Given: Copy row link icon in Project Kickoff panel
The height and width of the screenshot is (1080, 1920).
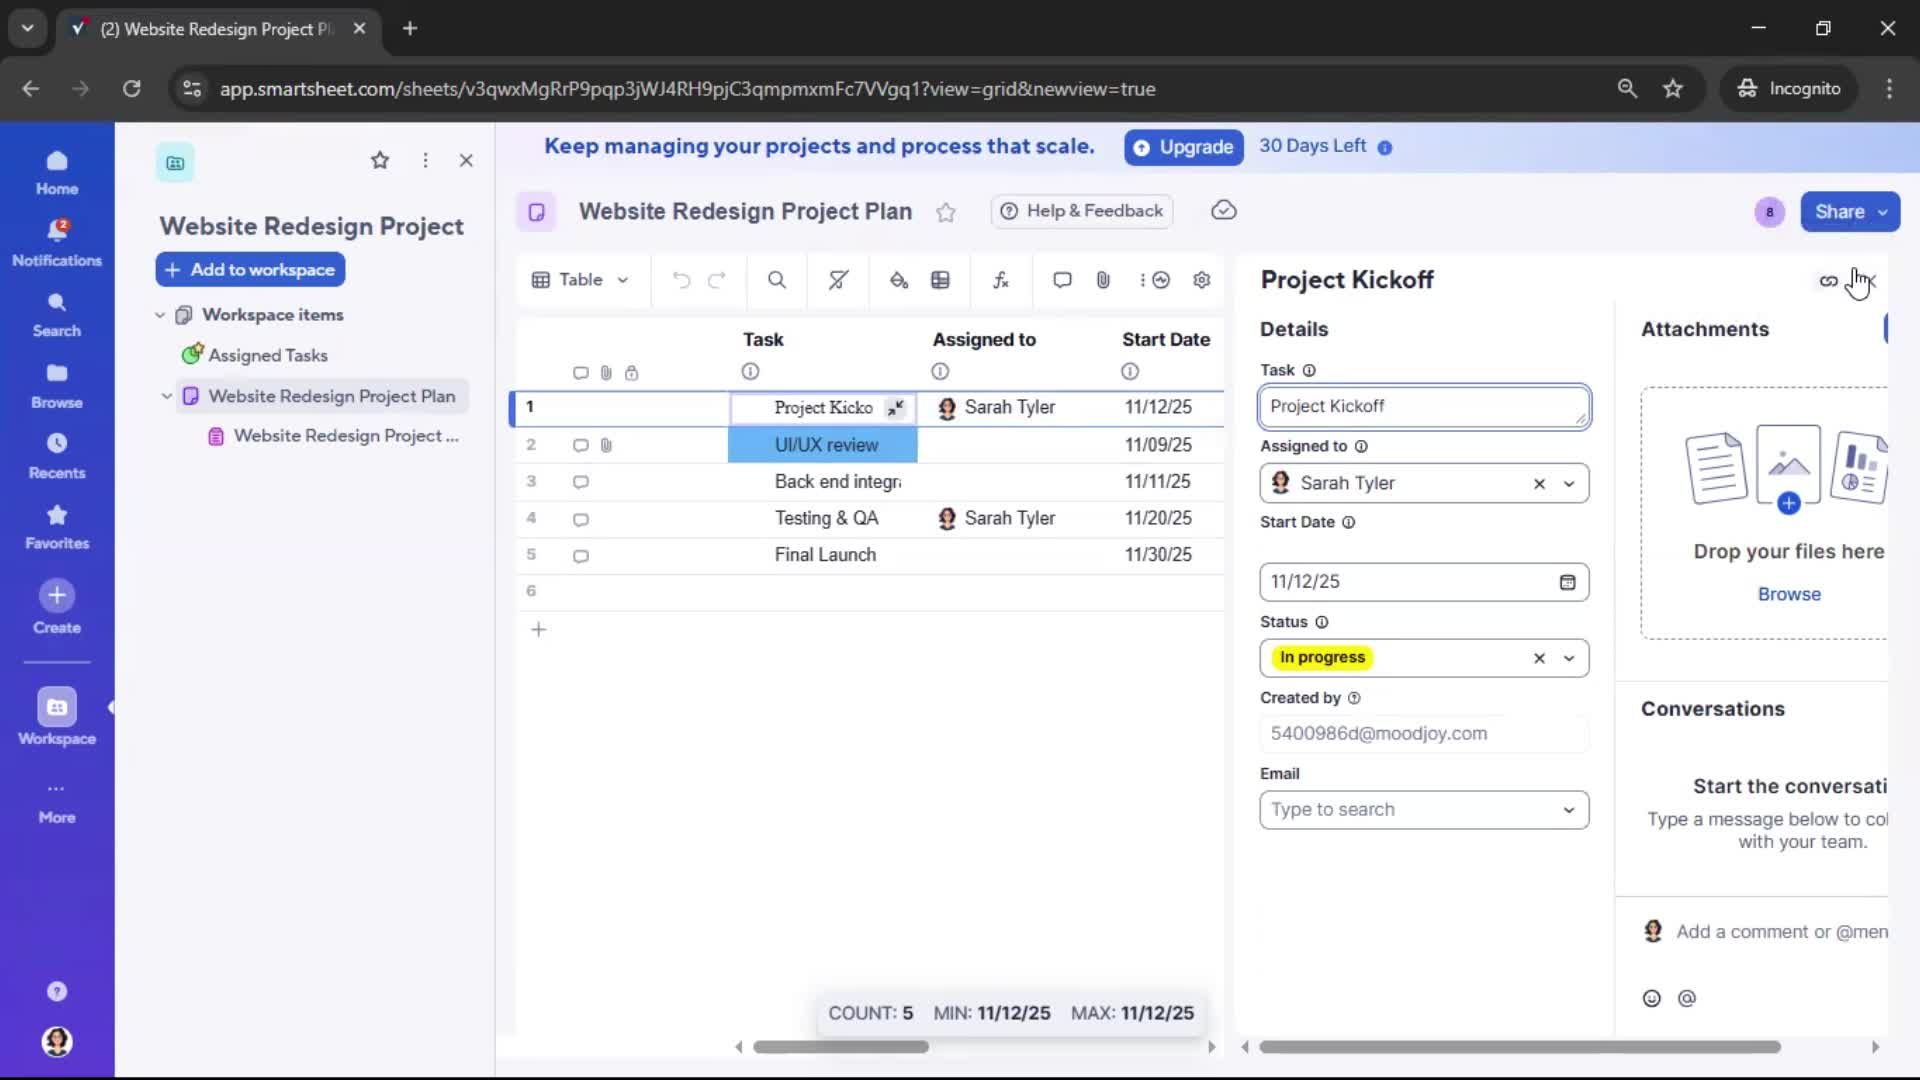Looking at the screenshot, I should point(1828,281).
